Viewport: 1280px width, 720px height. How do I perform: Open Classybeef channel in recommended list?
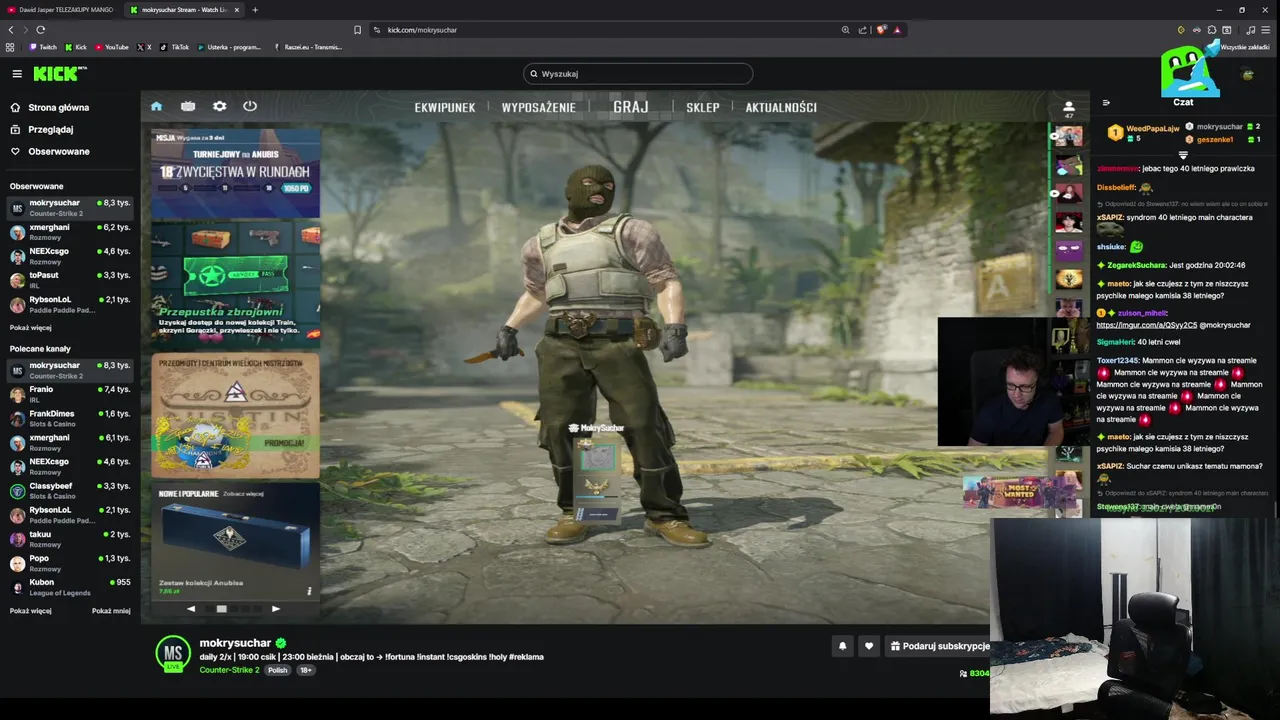point(70,491)
